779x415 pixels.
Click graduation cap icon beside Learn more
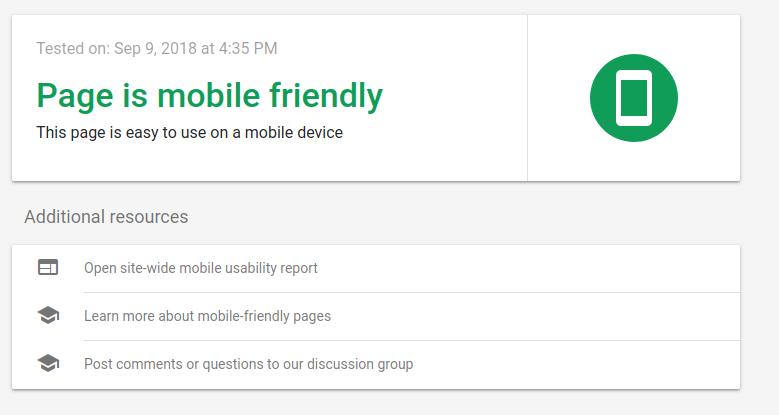click(48, 315)
